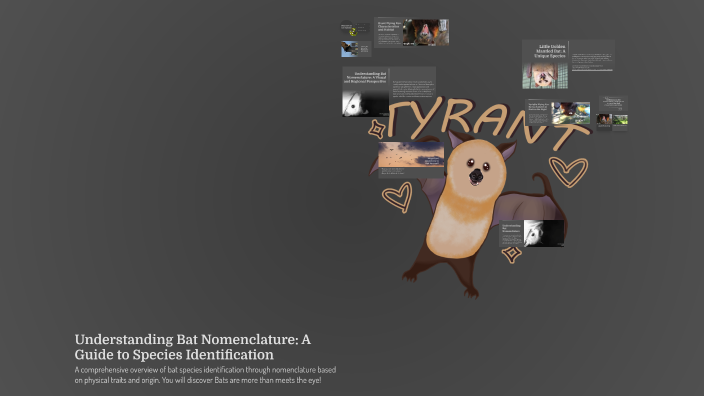The image size is (704, 396).
Task: Click the subtitle starting 'A comprehensive overview of bat species'
Action: pyautogui.click(x=205, y=375)
